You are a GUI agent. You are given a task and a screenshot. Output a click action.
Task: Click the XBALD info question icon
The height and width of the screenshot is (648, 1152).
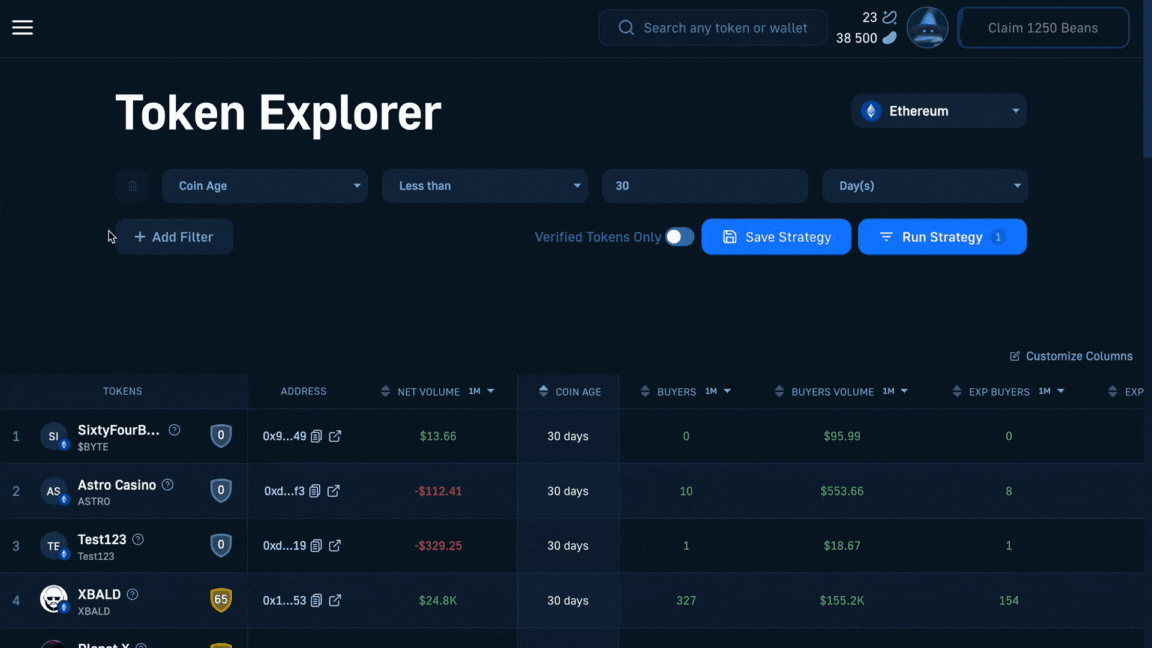point(132,594)
